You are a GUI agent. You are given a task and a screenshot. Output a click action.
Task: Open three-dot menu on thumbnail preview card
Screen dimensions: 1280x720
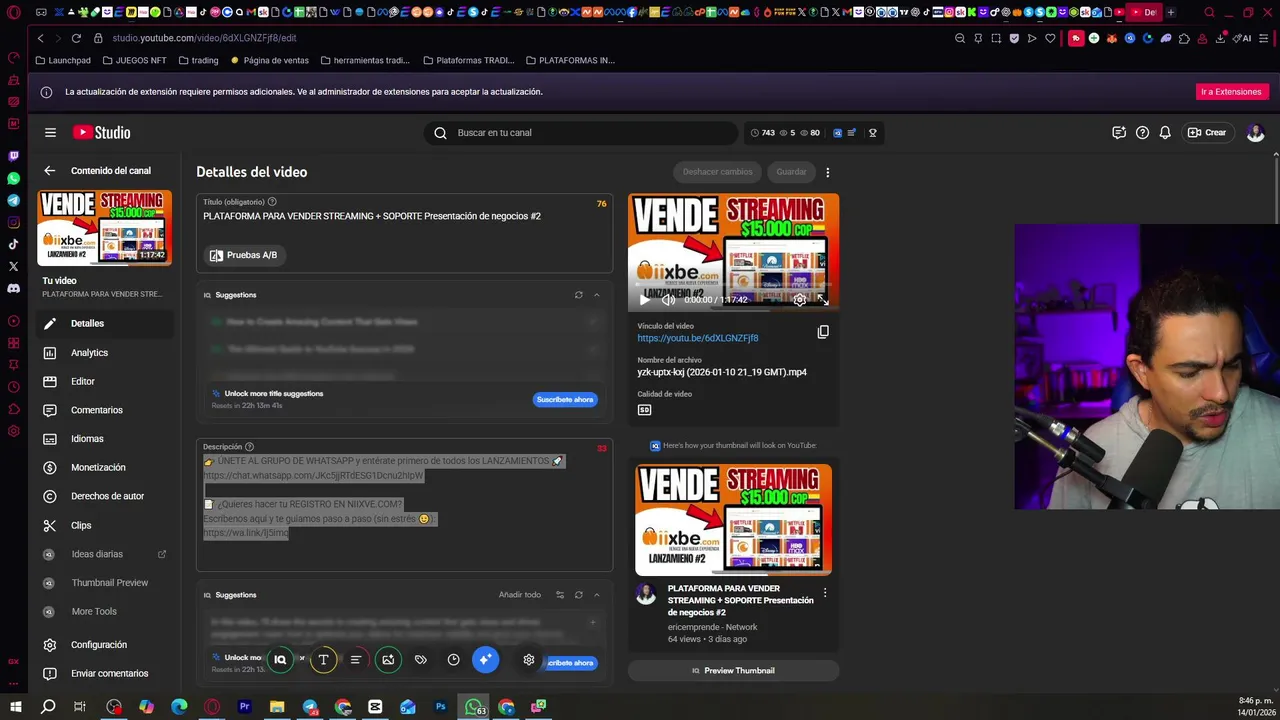(x=824, y=593)
